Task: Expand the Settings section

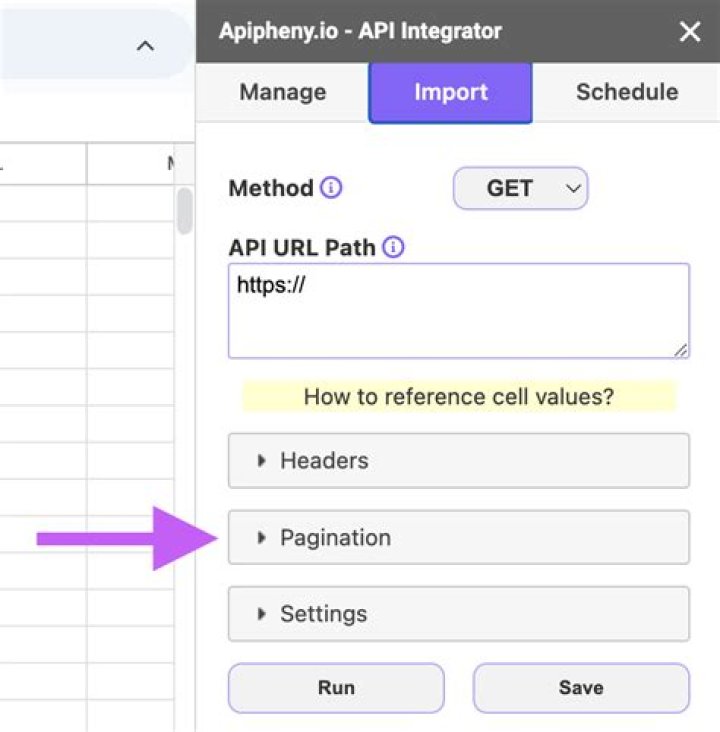Action: point(459,614)
